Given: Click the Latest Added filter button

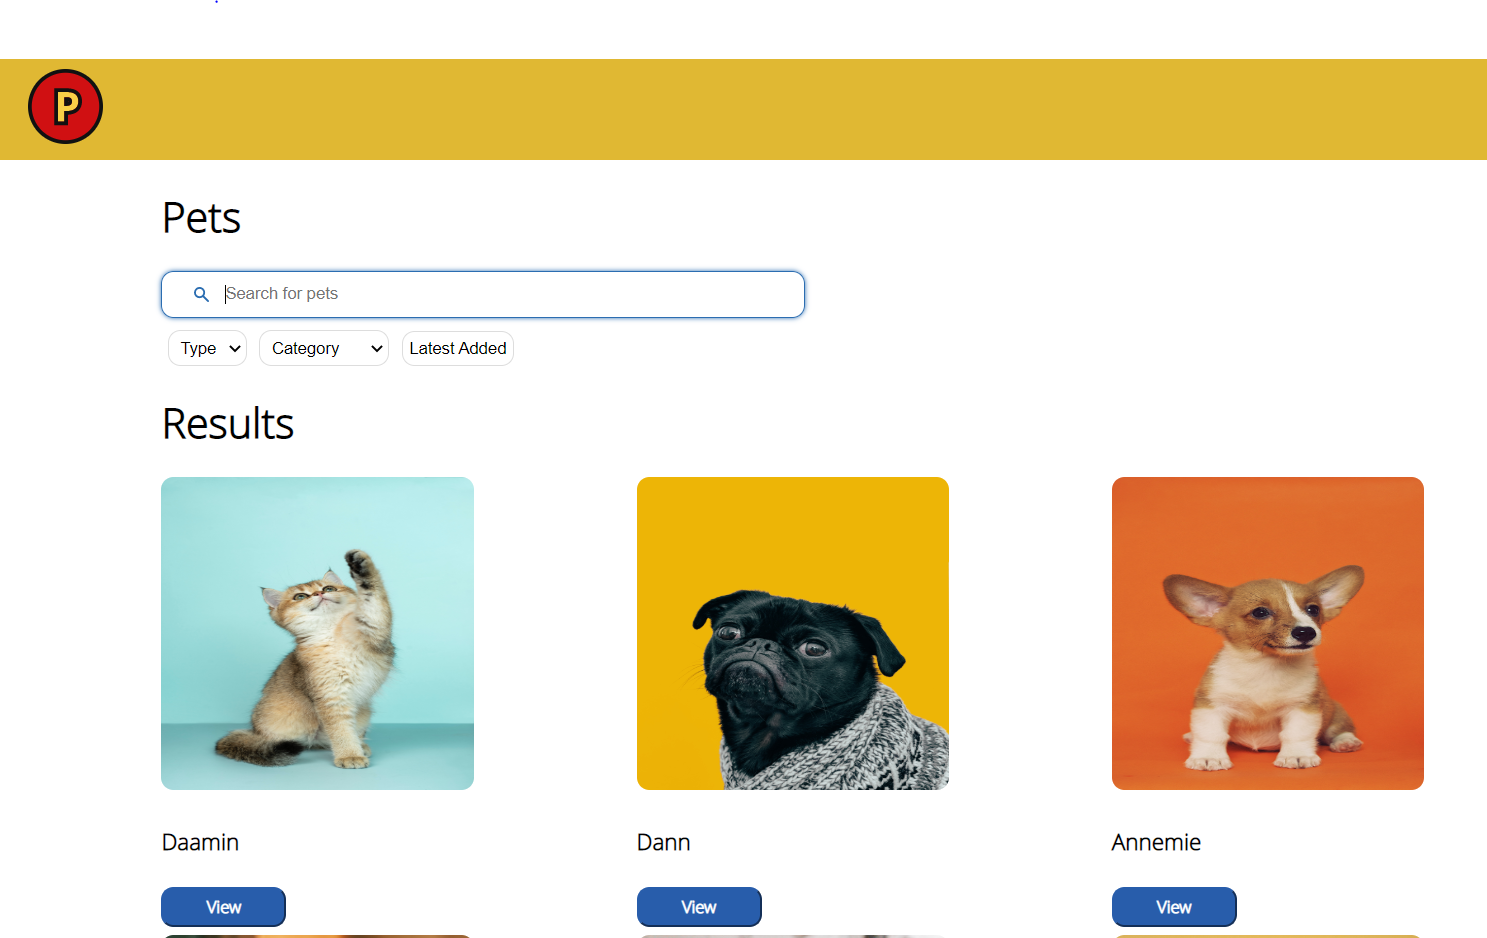Looking at the screenshot, I should [457, 348].
